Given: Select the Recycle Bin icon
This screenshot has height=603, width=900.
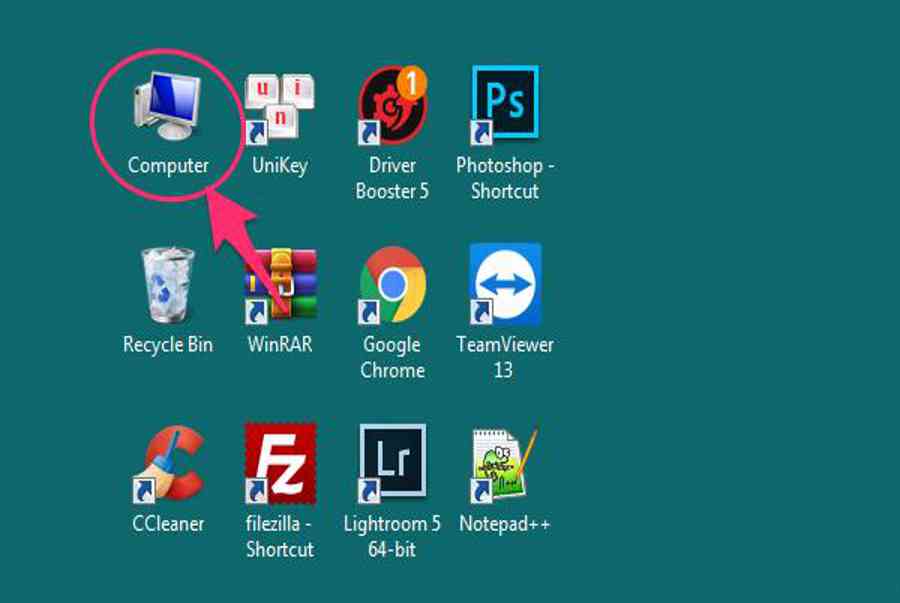Looking at the screenshot, I should (x=168, y=285).
